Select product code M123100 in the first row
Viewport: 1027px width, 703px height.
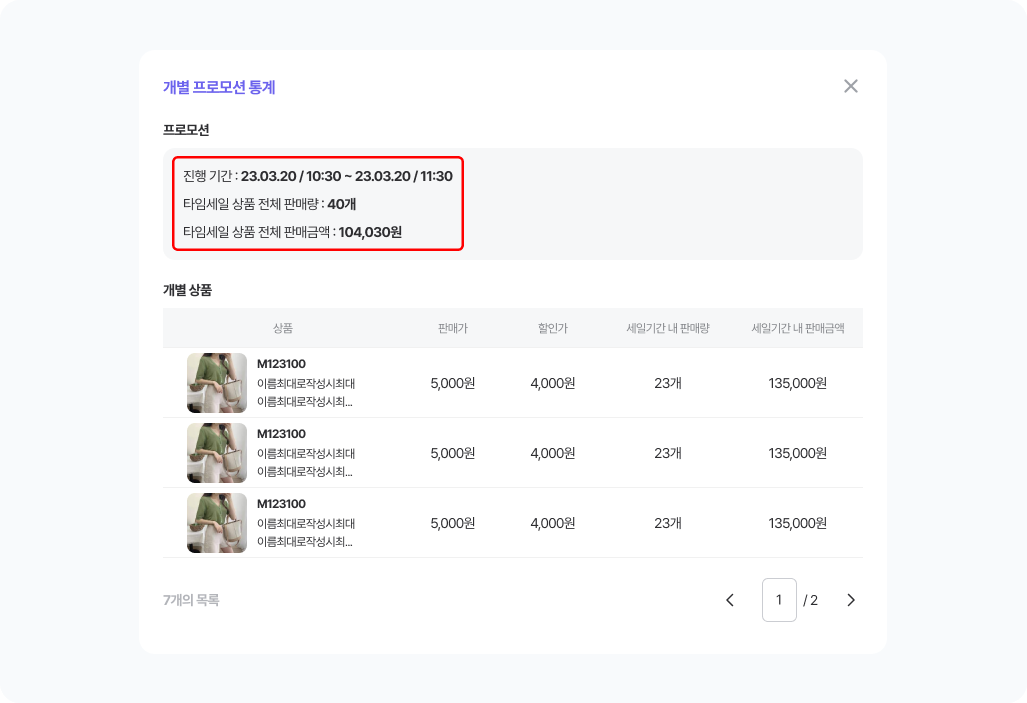(282, 364)
